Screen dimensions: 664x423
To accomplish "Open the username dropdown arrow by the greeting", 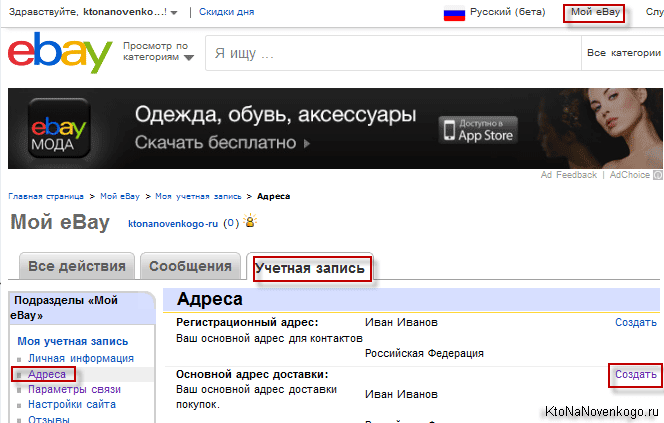I will coord(174,13).
